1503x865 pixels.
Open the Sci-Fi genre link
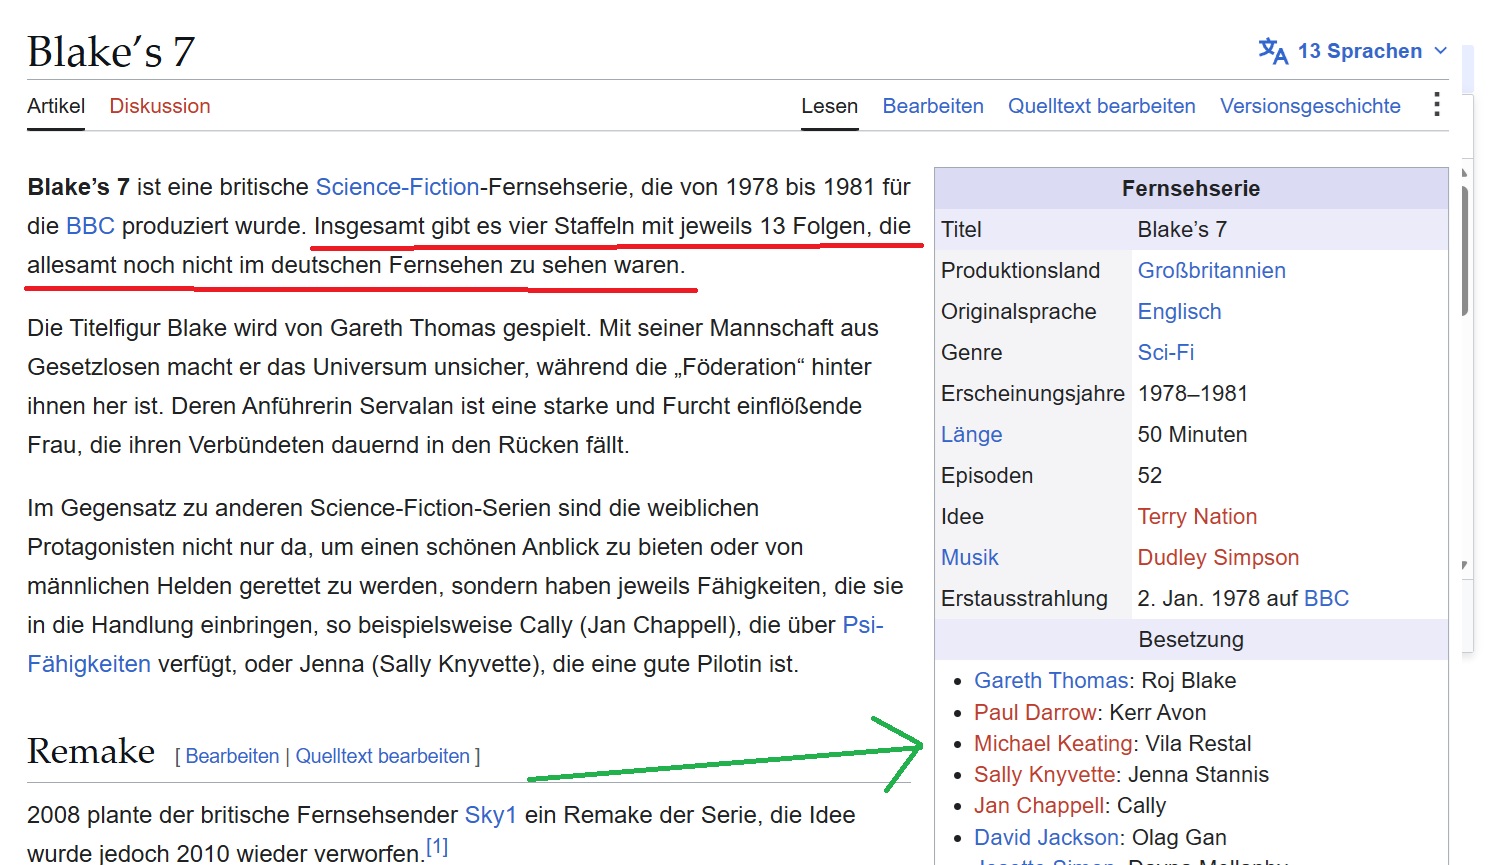[x=1165, y=352]
